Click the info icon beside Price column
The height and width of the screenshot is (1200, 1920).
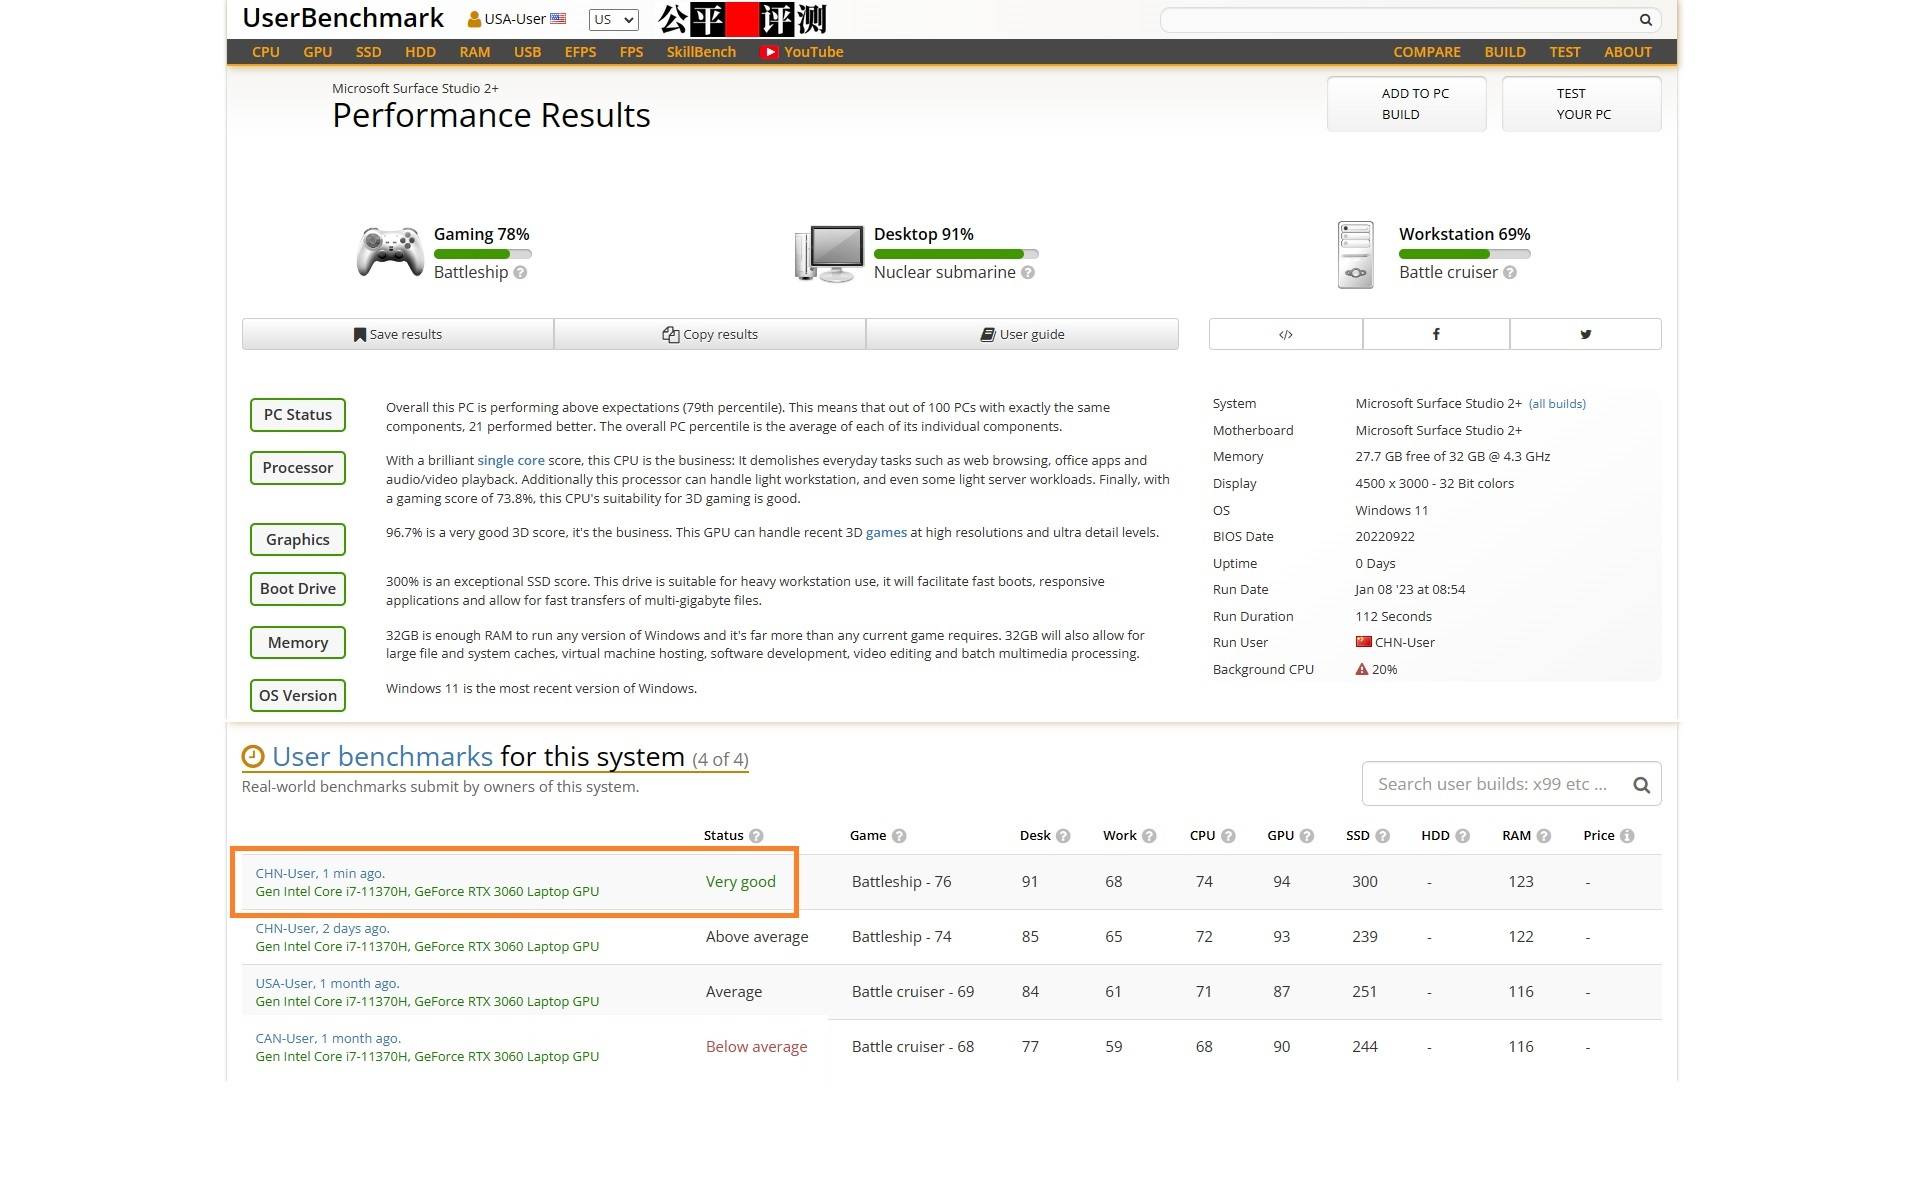click(x=1627, y=836)
